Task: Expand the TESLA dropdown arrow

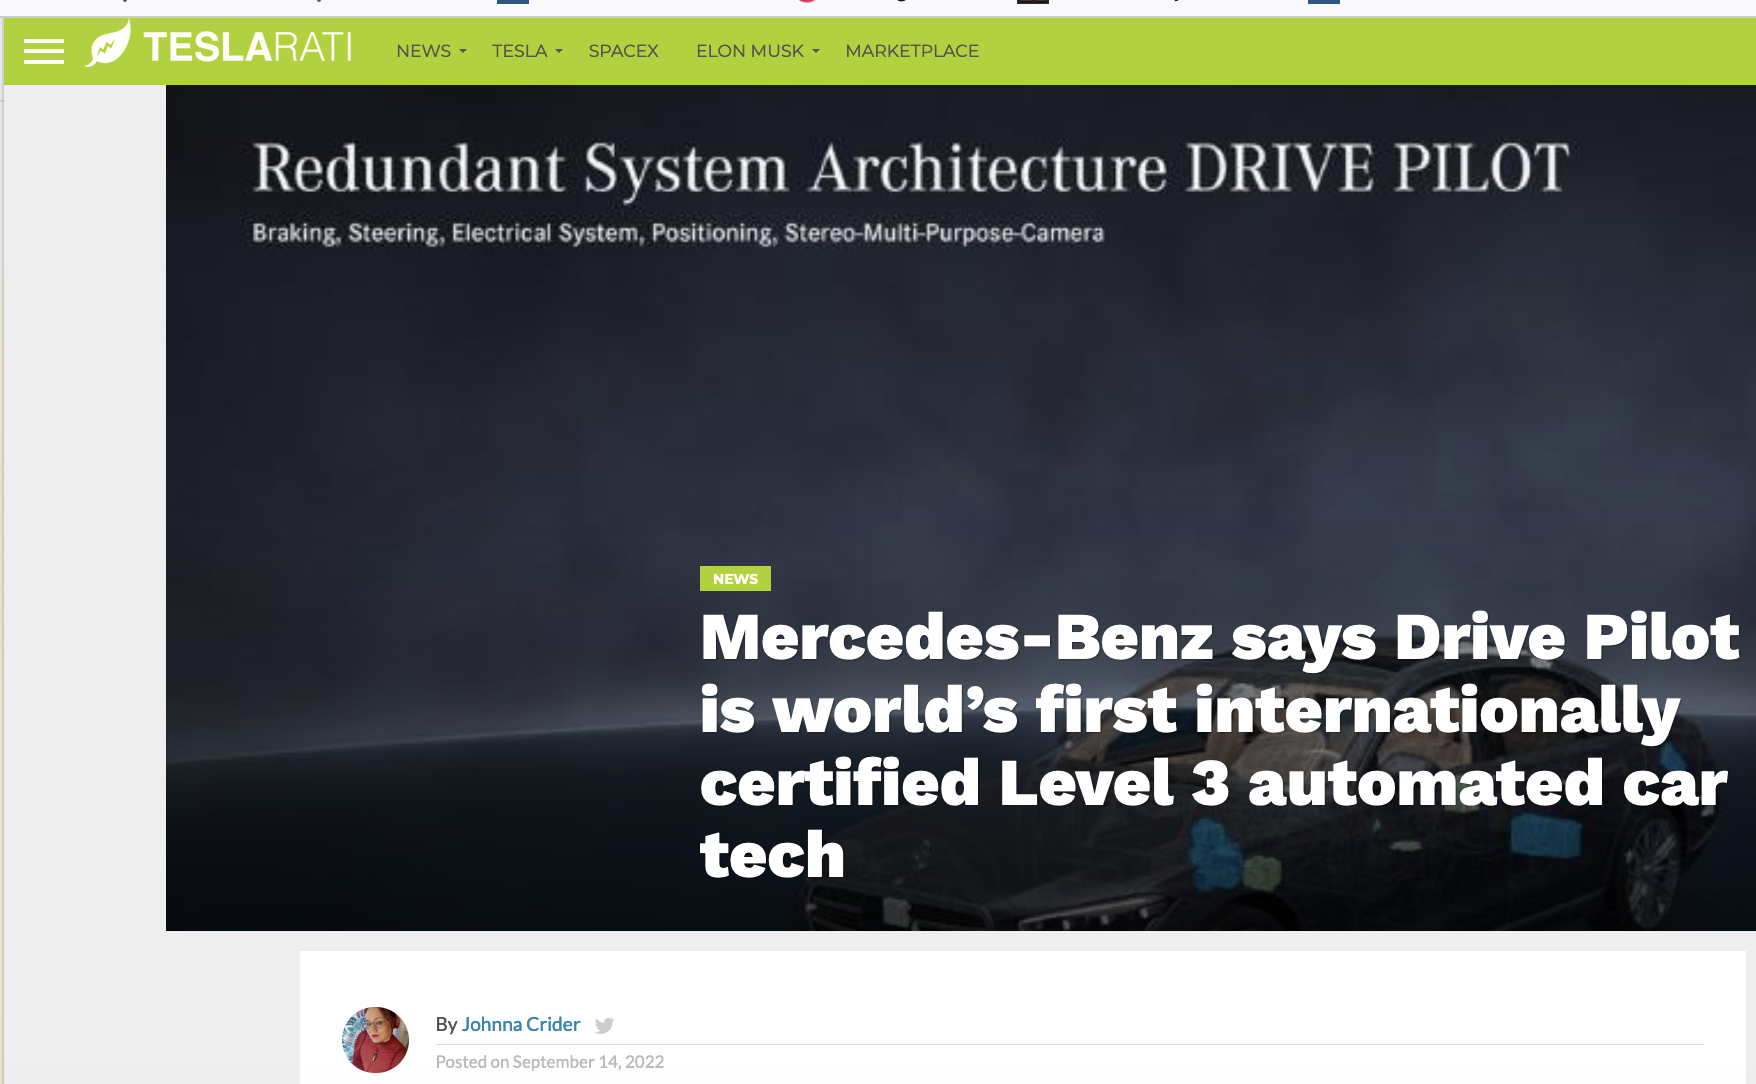Action: pos(559,52)
